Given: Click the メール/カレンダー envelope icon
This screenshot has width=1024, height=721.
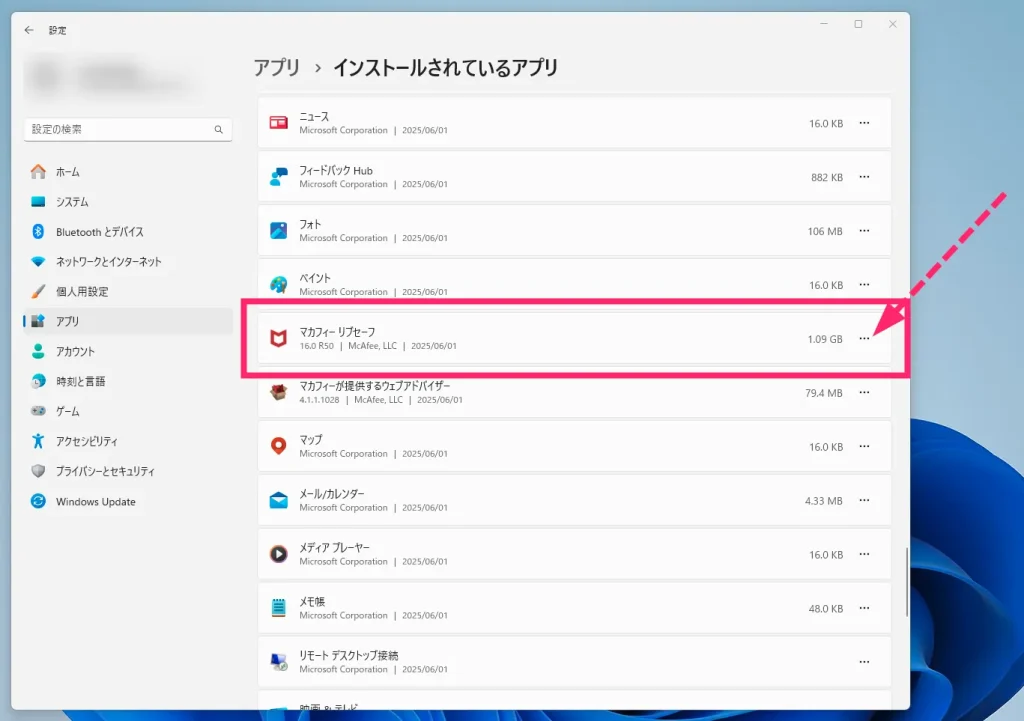Looking at the screenshot, I should coord(279,500).
